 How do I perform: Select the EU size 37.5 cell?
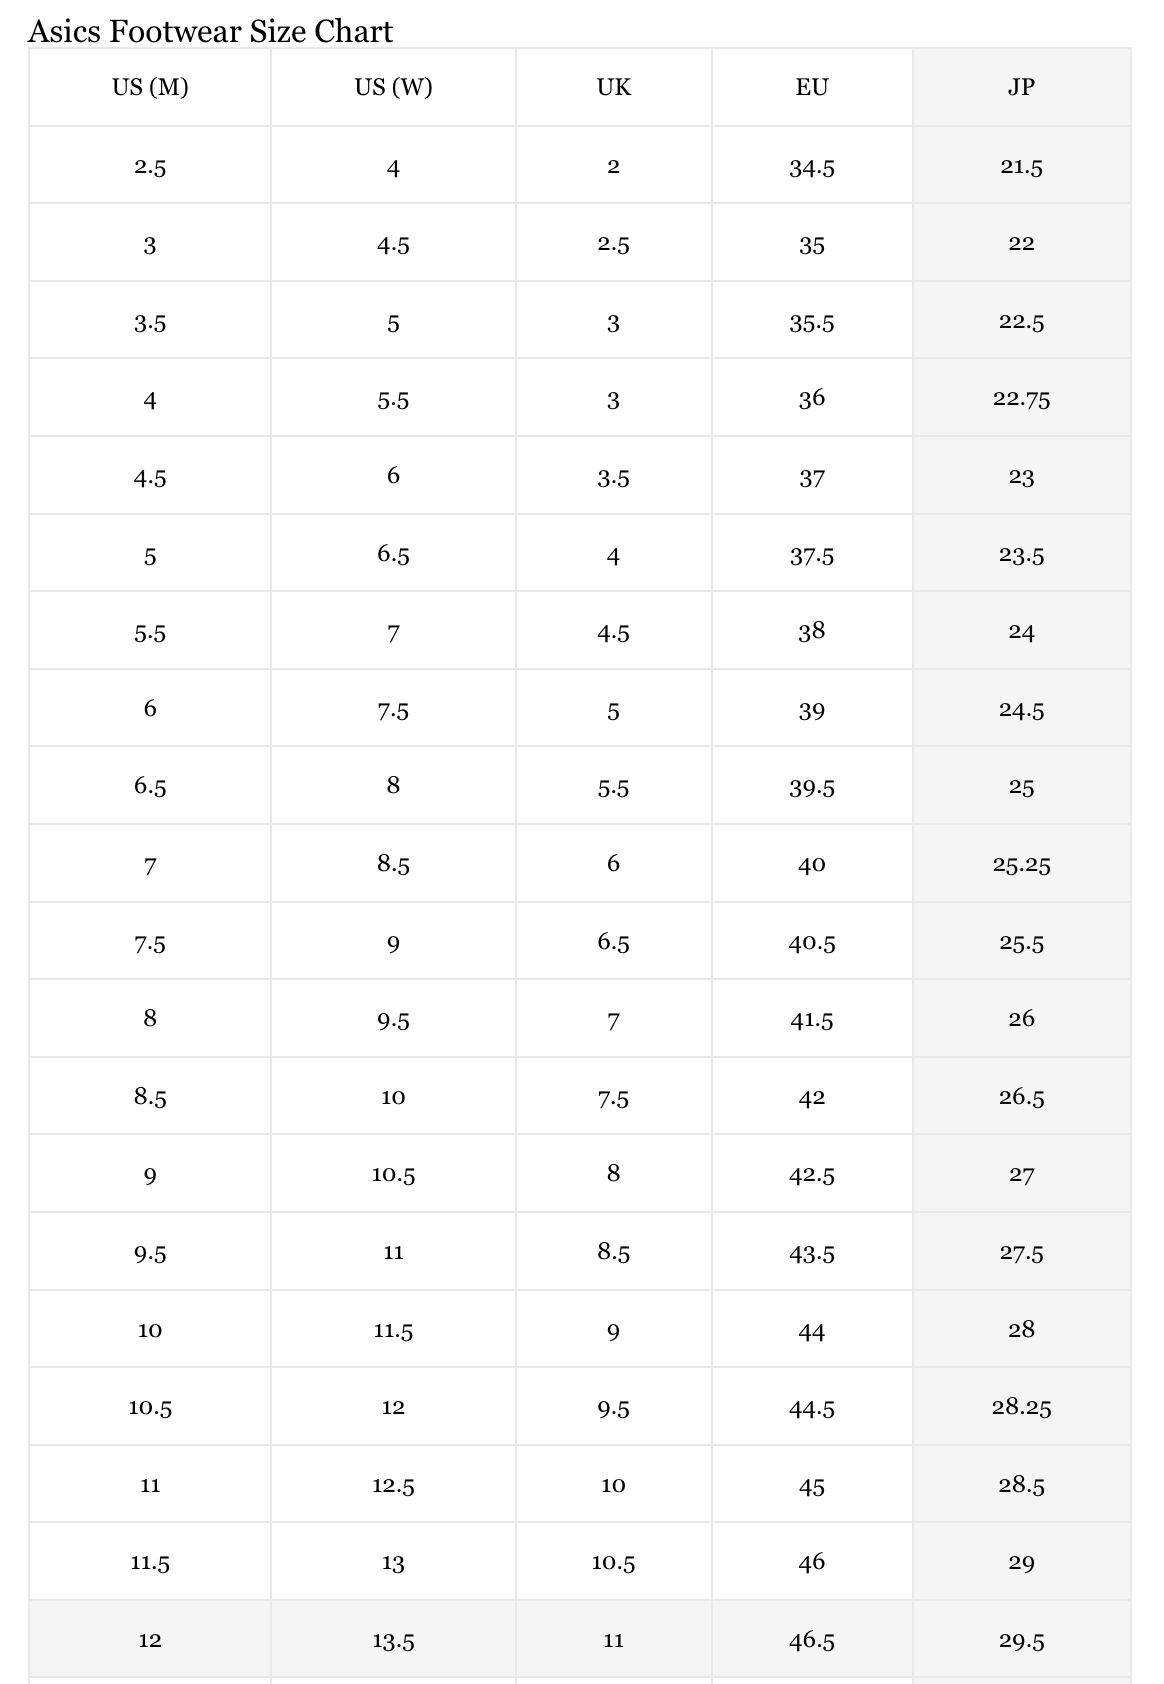click(811, 556)
